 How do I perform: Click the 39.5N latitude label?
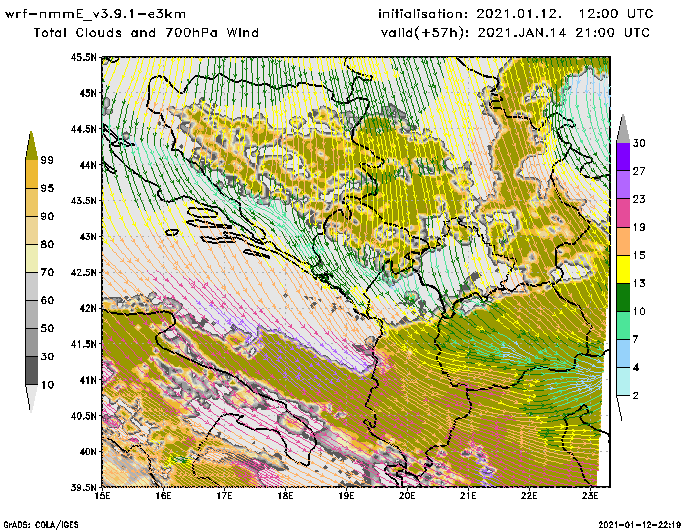[83, 487]
